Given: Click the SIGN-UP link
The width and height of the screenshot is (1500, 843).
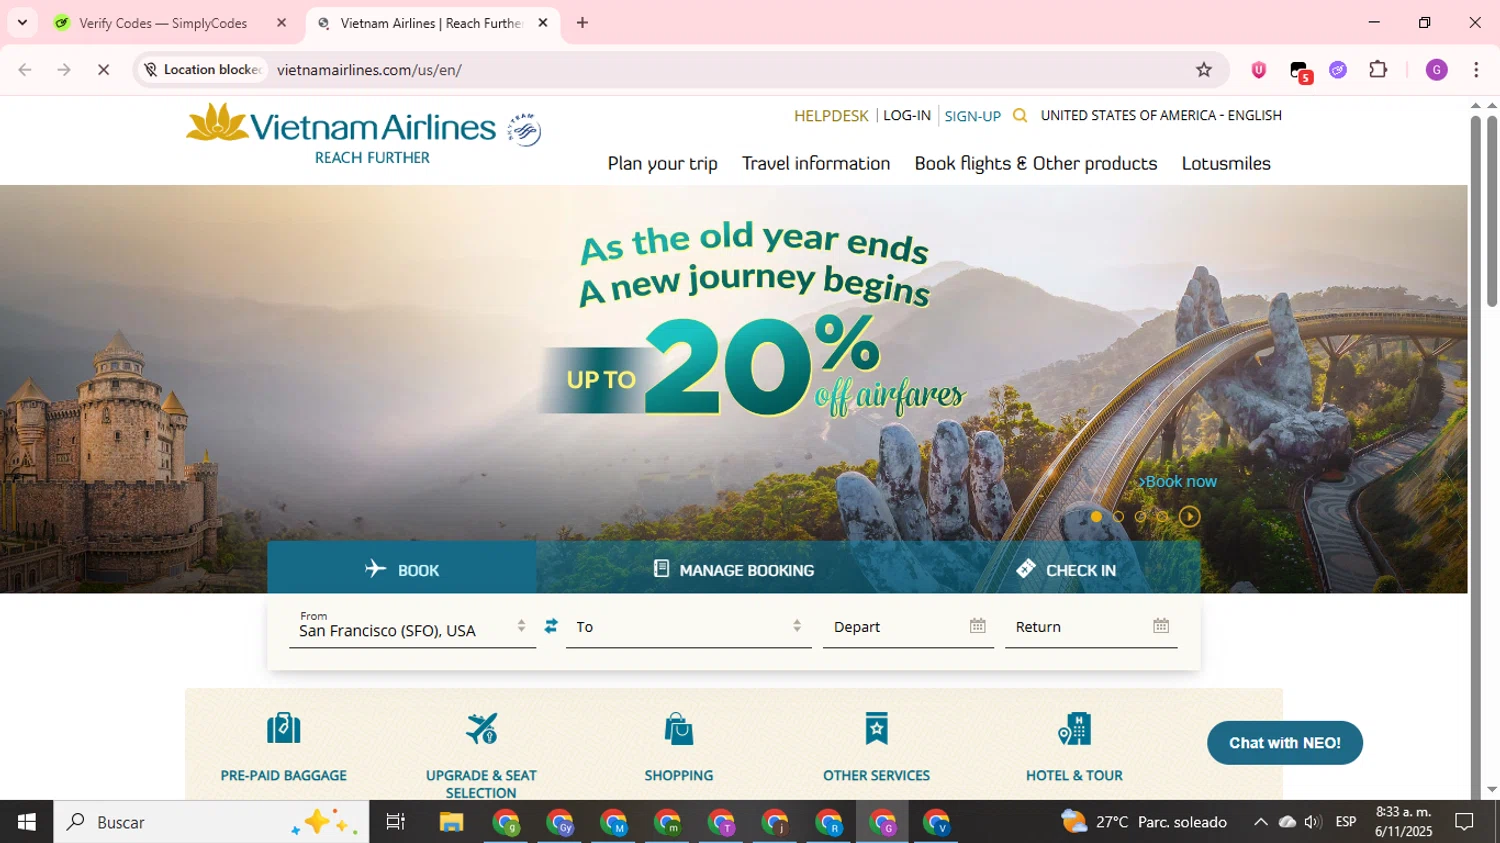Looking at the screenshot, I should (x=973, y=116).
